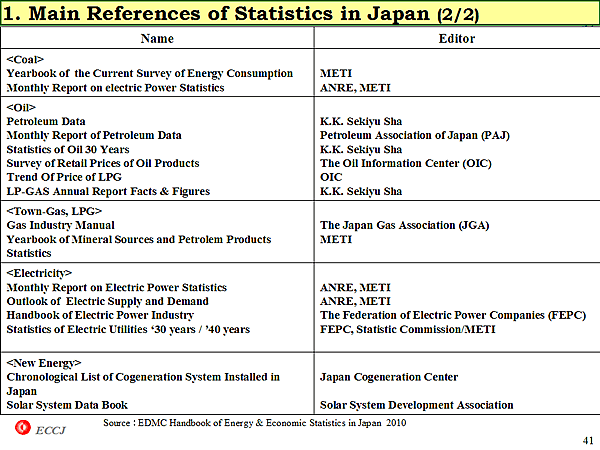This screenshot has height=450, width=600.
Task: Click 'Petroleum Association of Japan (PAJ)'
Action: (x=414, y=135)
